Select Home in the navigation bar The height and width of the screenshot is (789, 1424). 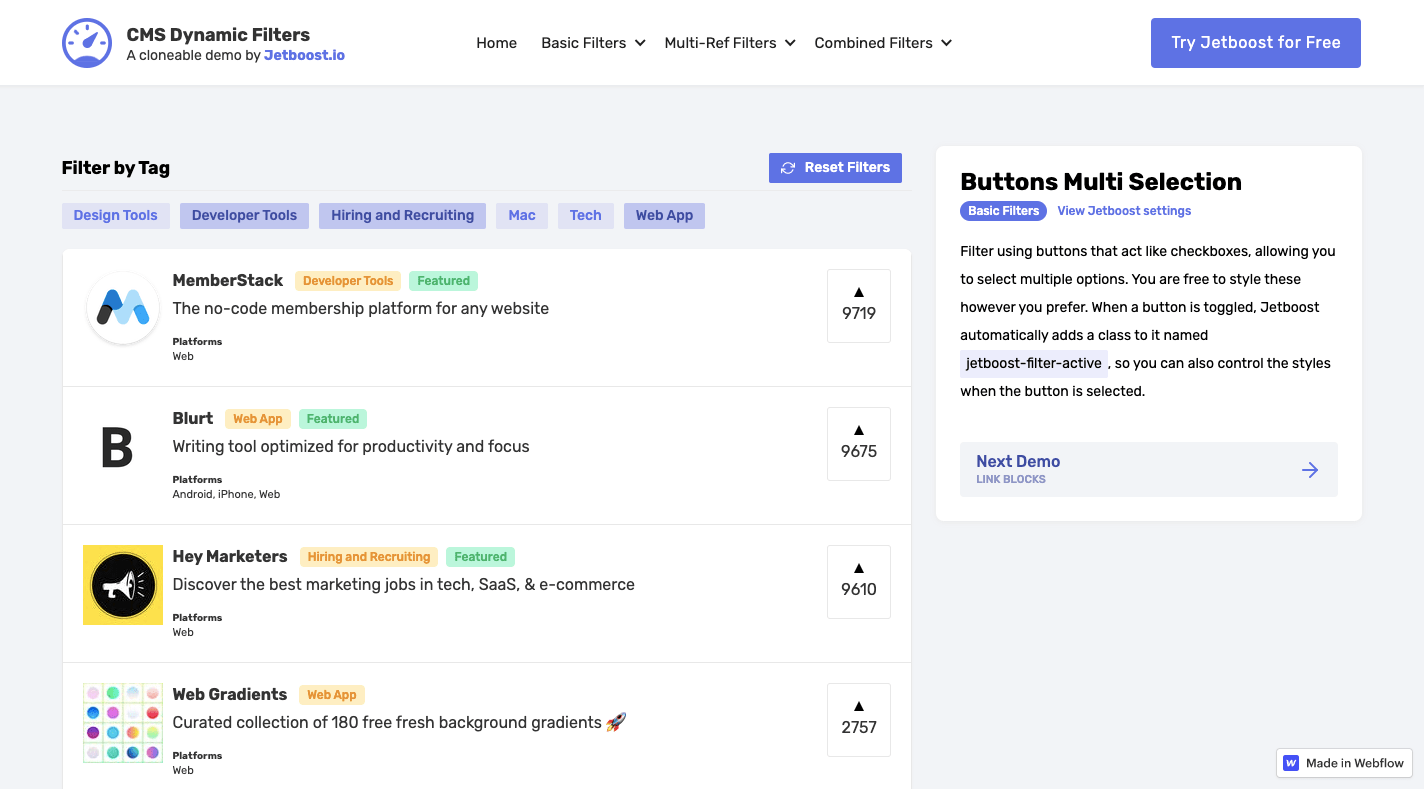tap(496, 42)
